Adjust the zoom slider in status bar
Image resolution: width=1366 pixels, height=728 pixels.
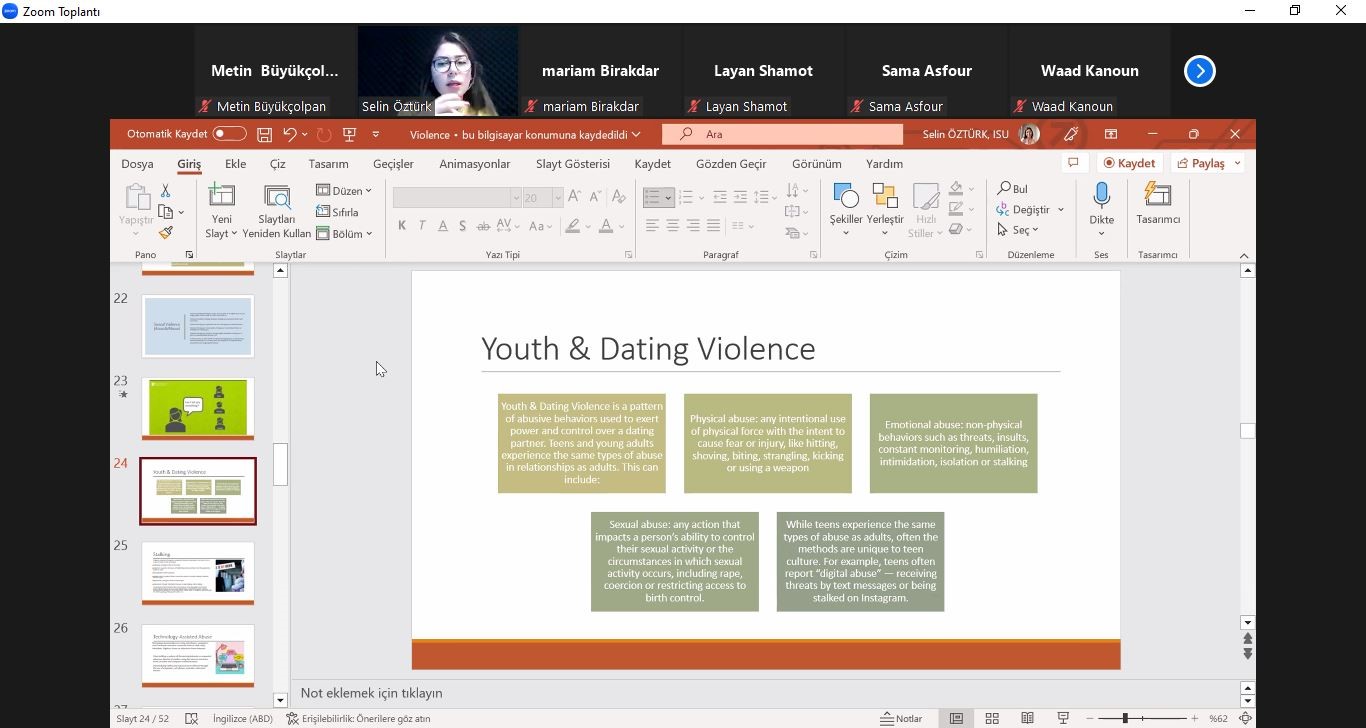click(x=1125, y=718)
